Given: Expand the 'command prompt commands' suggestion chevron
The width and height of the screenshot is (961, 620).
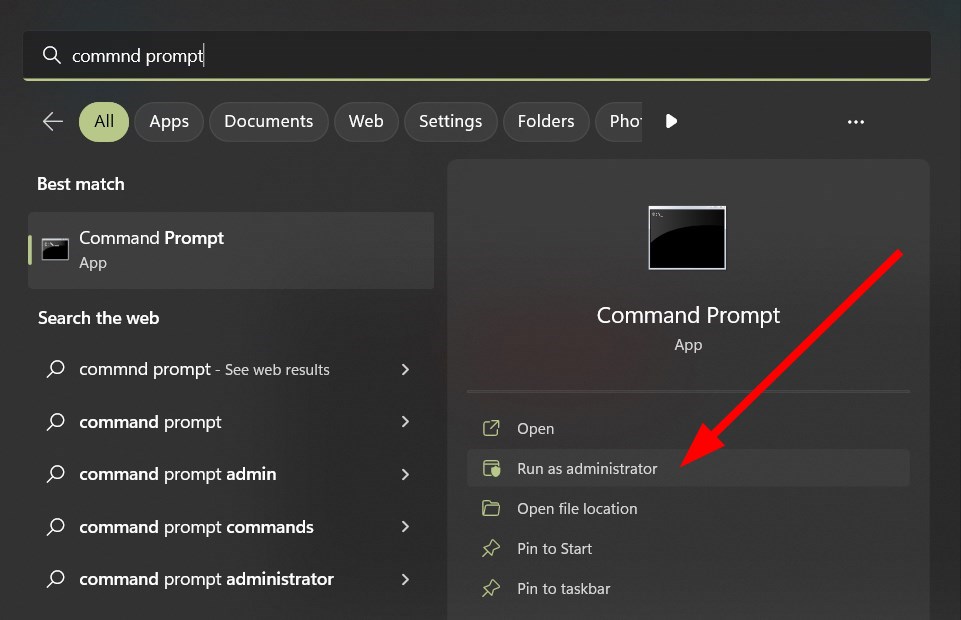Looking at the screenshot, I should [405, 527].
